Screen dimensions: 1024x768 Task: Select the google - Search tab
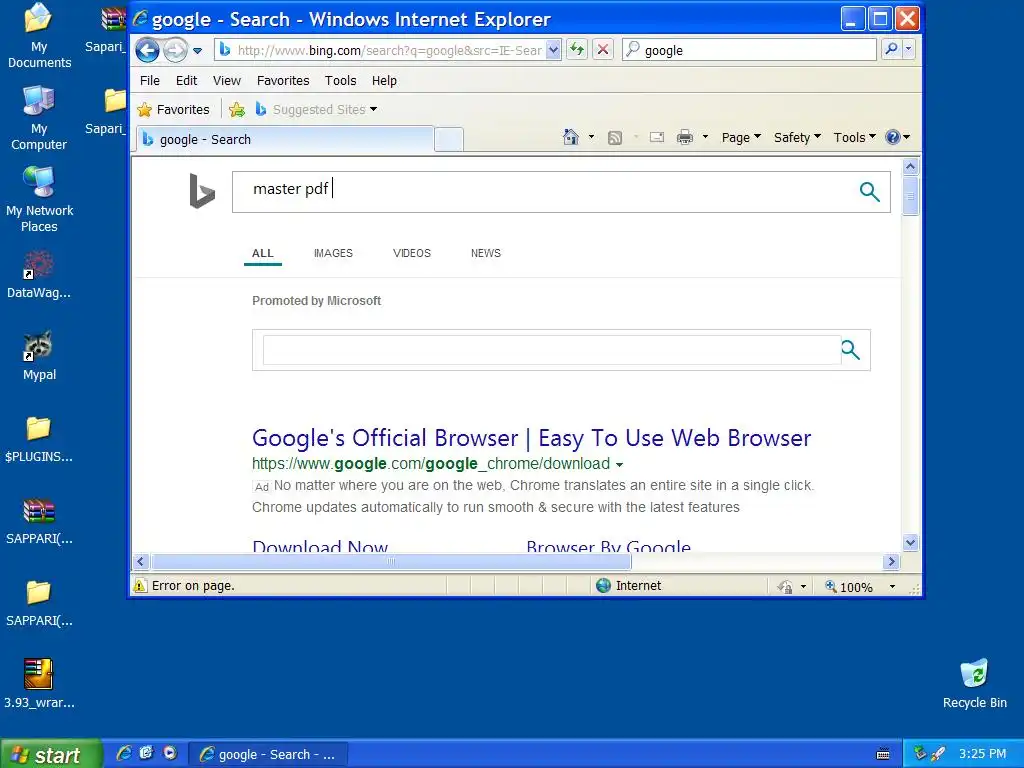click(x=285, y=139)
